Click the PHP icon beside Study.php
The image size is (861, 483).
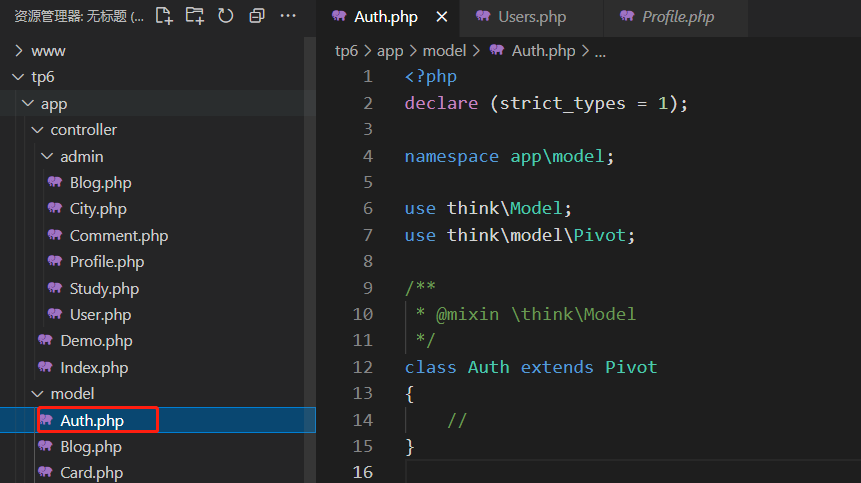point(55,288)
